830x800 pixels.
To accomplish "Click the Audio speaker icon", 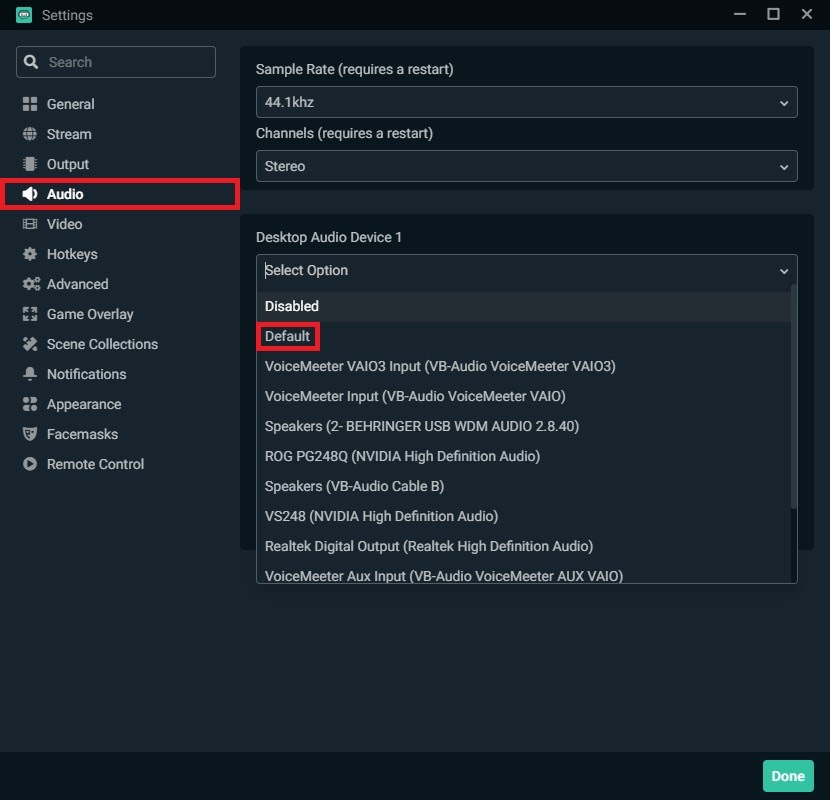I will [30, 194].
